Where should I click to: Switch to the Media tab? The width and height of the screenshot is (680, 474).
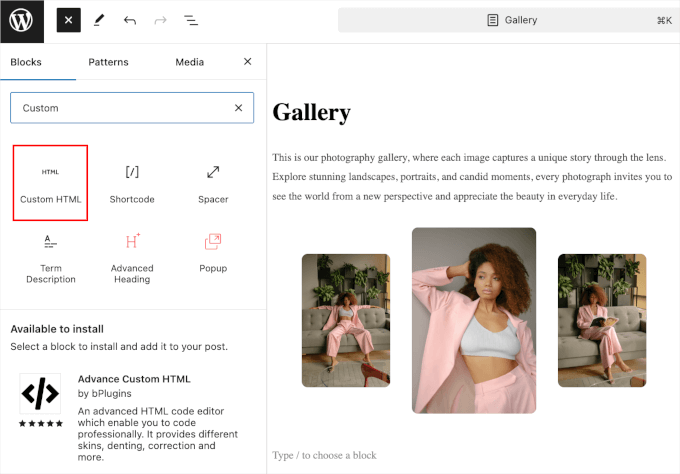click(x=190, y=62)
